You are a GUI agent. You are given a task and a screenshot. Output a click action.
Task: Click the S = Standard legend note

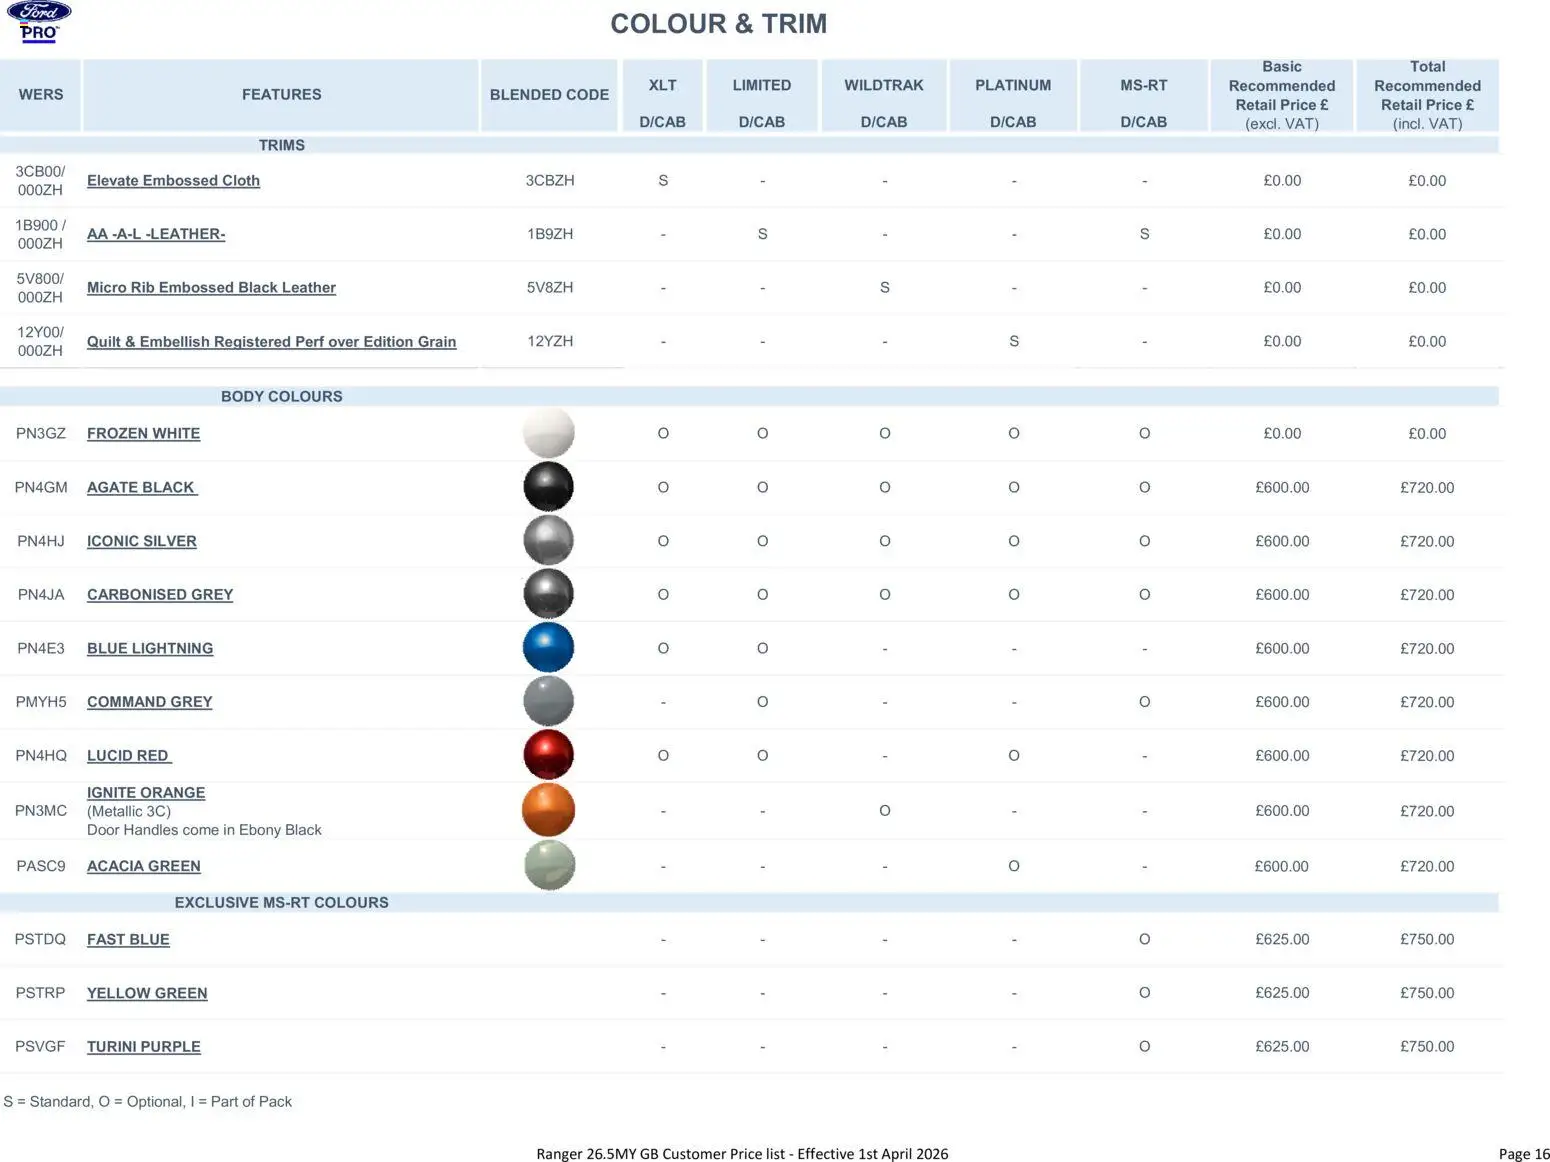click(148, 1102)
